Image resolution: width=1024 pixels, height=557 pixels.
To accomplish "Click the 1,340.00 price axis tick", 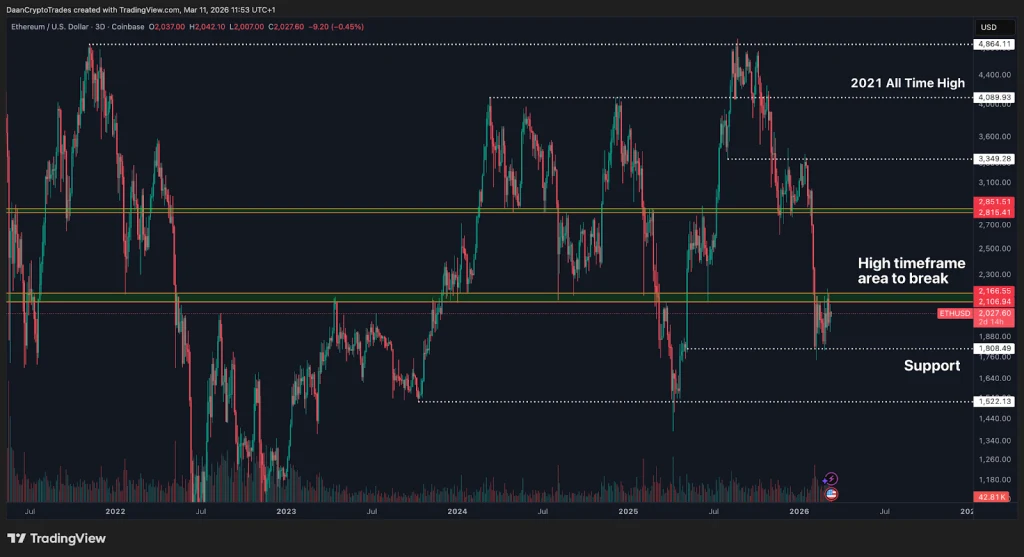I will [x=995, y=441].
